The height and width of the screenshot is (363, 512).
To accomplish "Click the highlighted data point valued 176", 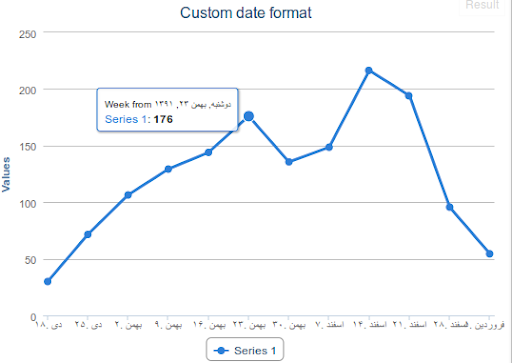I will 249,116.
